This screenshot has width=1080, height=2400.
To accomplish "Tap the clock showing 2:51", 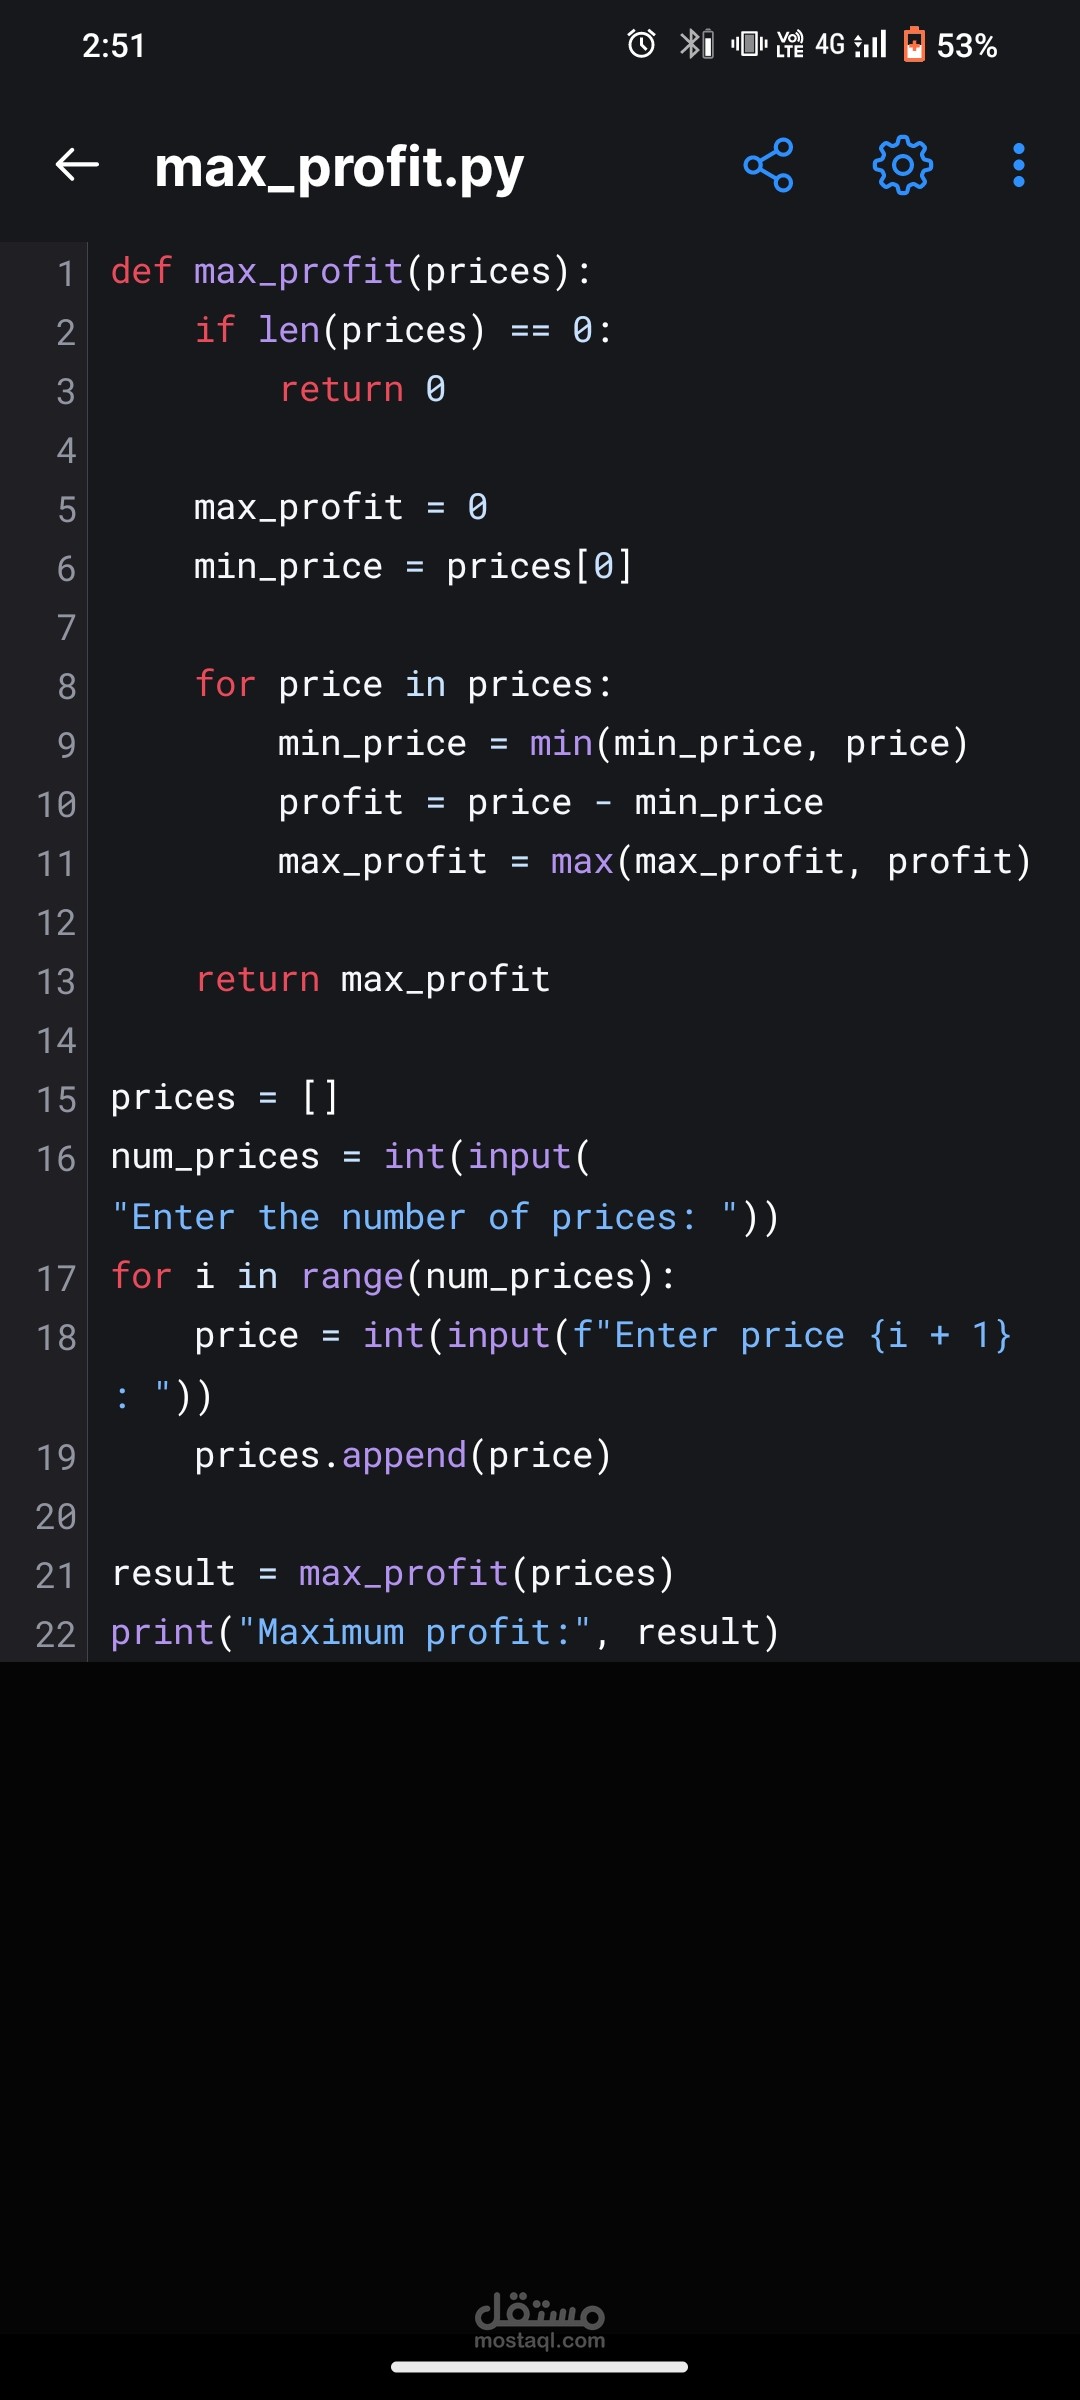I will click(x=113, y=45).
